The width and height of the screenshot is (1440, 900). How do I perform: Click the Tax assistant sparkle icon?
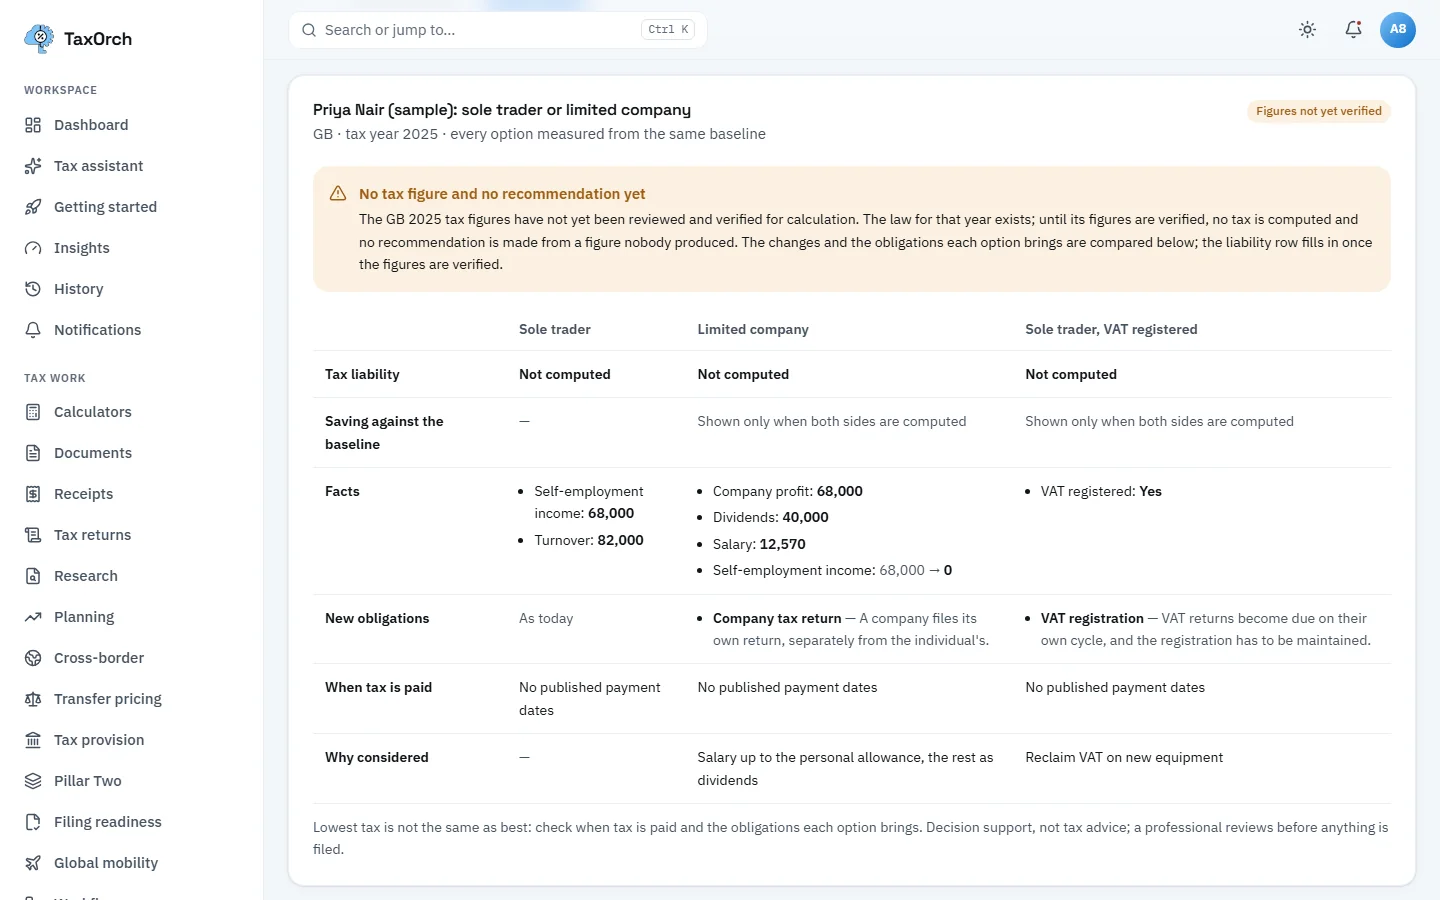coord(33,166)
